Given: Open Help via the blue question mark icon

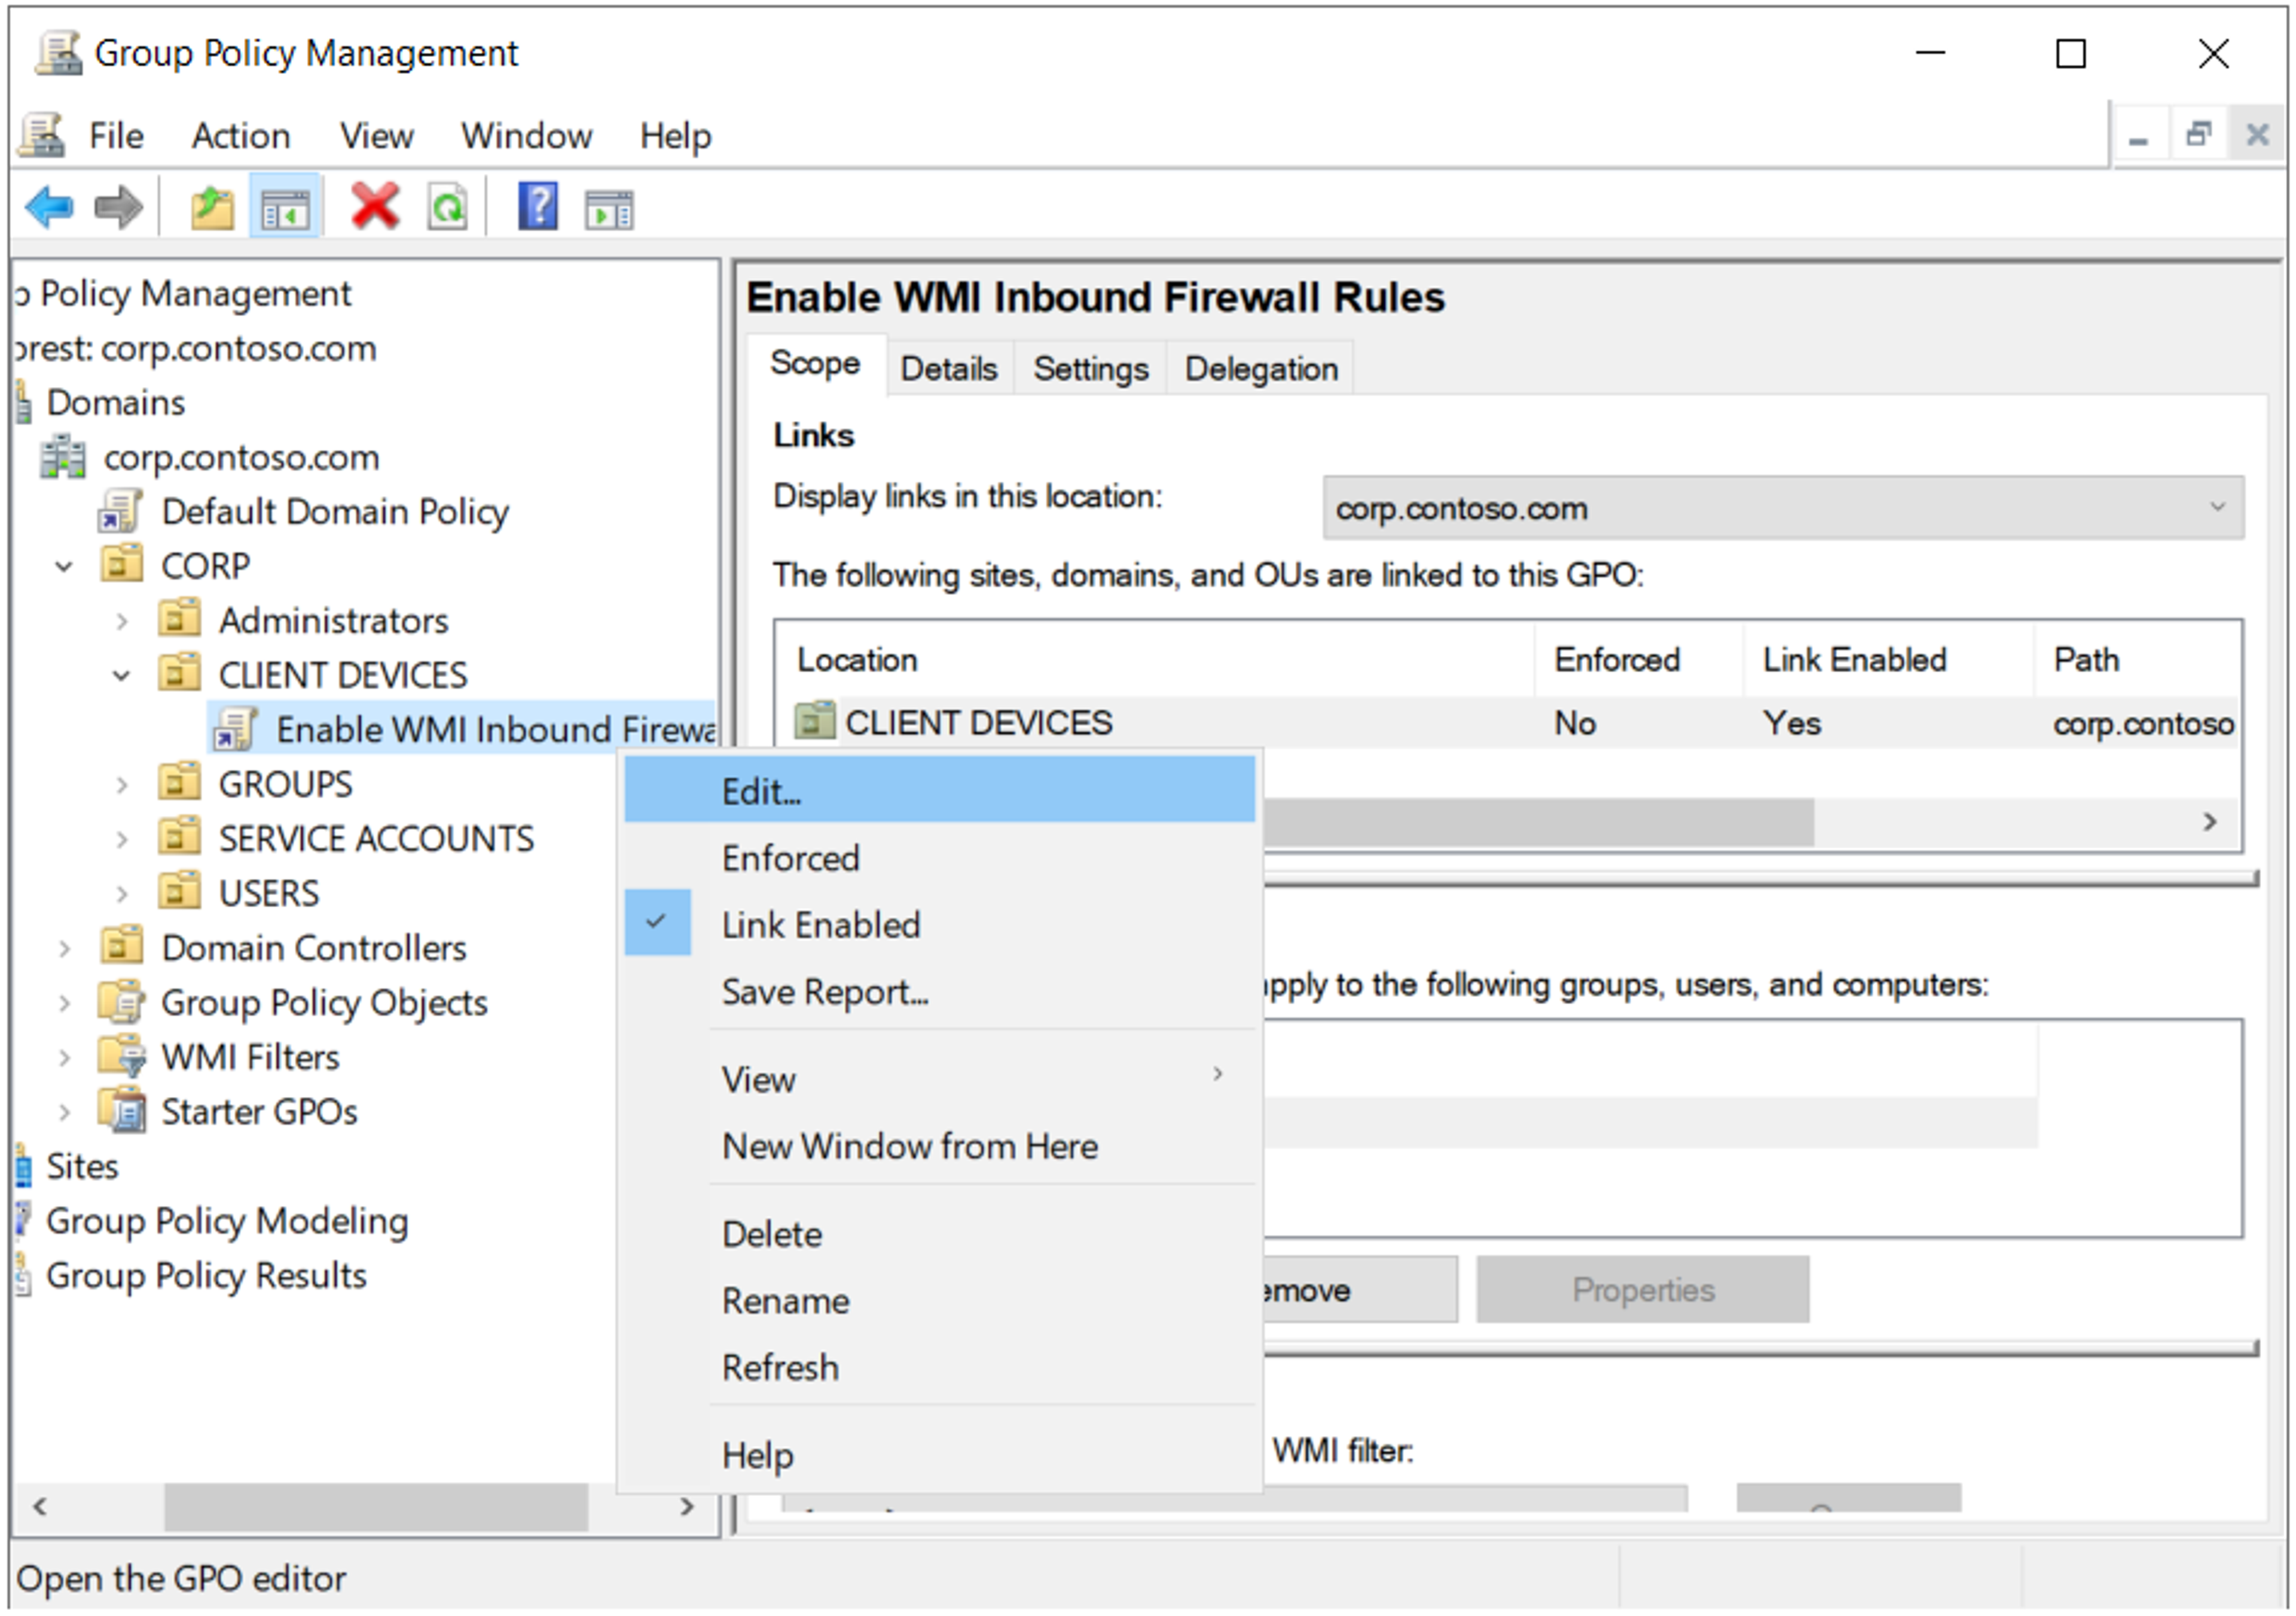Looking at the screenshot, I should pyautogui.click(x=538, y=207).
